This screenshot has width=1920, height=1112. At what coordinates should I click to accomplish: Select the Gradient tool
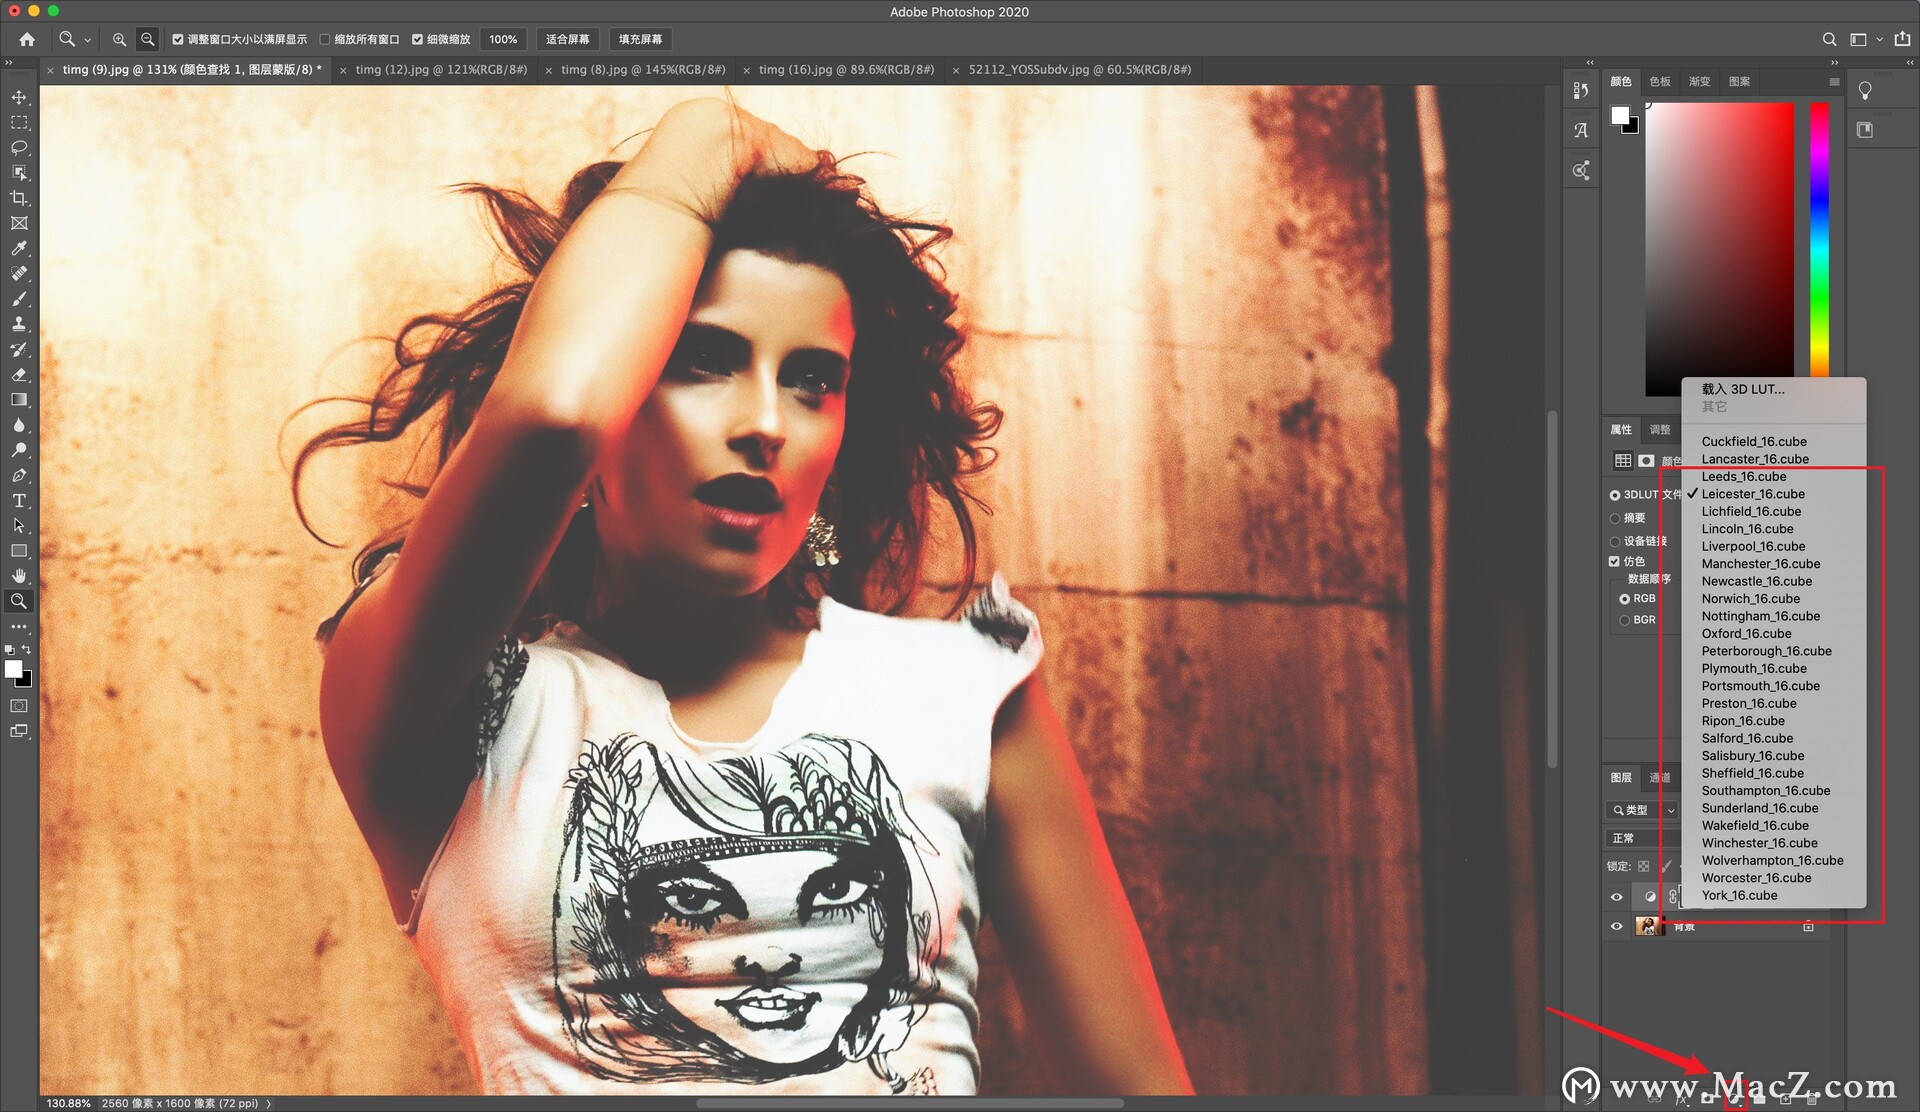pos(19,399)
